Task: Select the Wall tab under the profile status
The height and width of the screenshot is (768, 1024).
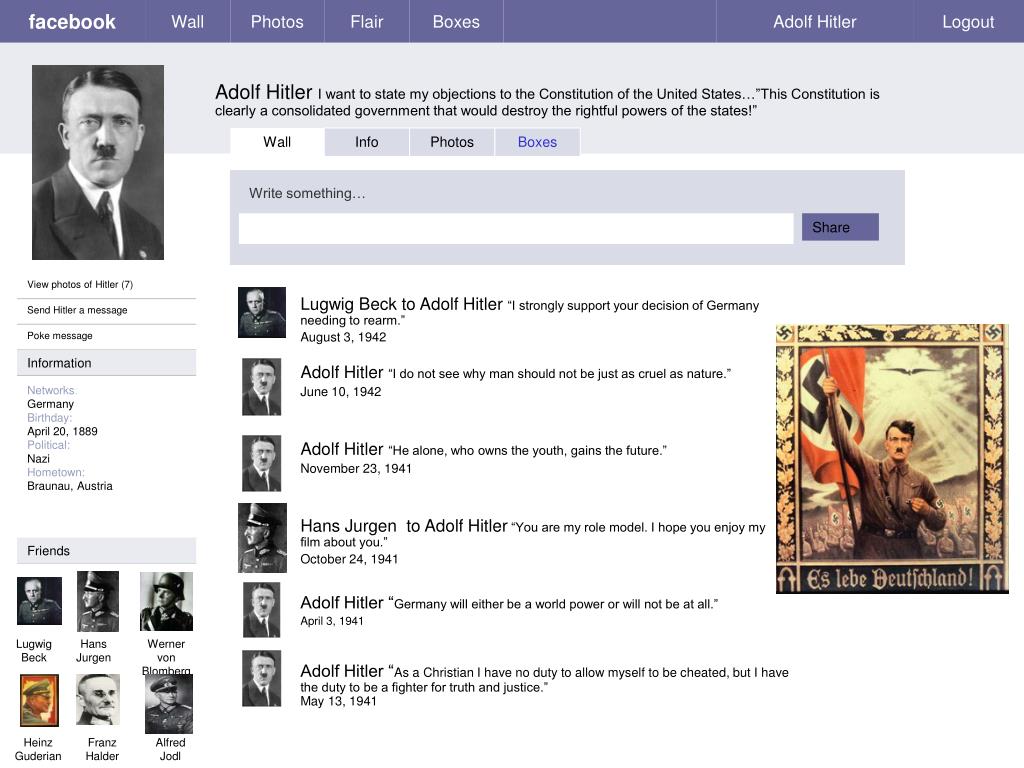Action: (277, 142)
